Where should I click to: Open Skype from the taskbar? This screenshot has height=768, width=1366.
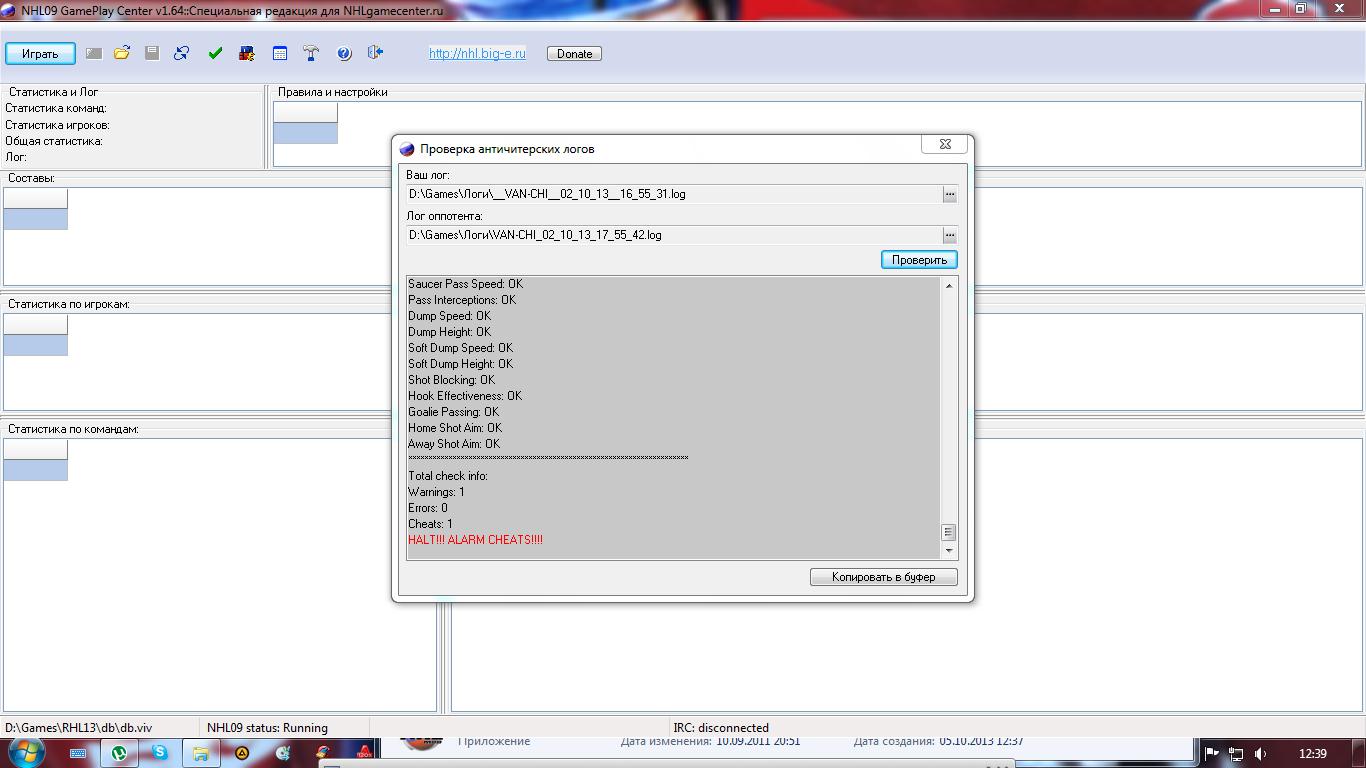pyautogui.click(x=160, y=753)
